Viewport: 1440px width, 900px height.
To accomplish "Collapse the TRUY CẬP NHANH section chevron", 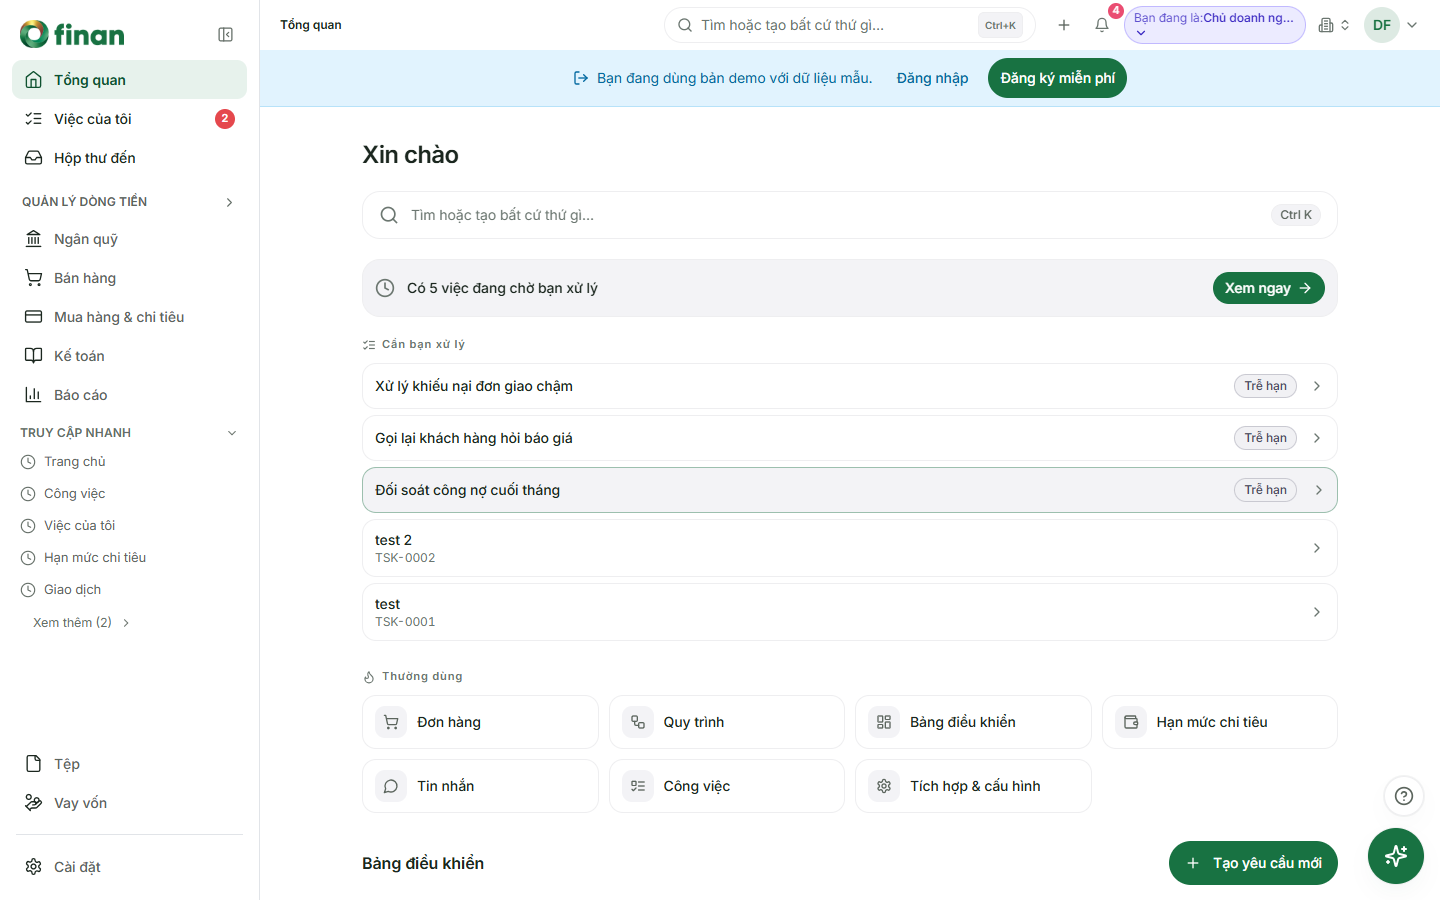I will click(x=232, y=433).
